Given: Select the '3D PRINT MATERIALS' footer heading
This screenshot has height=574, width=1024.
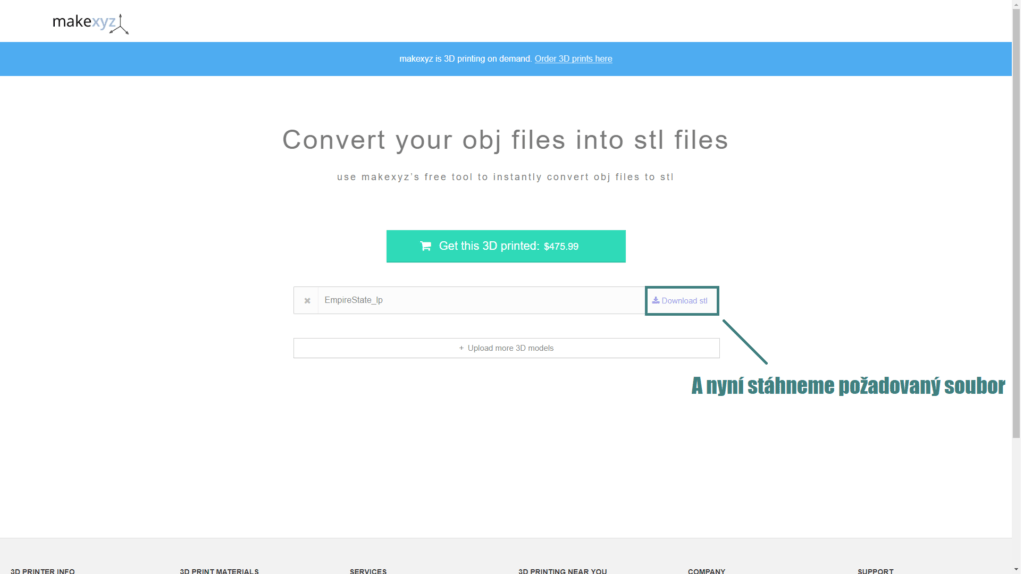Looking at the screenshot, I should [219, 570].
